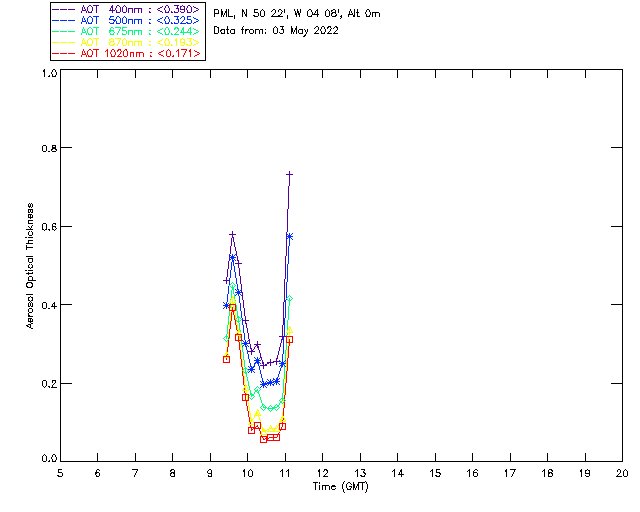Click the x-axis tick label 20
This screenshot has height=512, width=640.
pyautogui.click(x=622, y=473)
